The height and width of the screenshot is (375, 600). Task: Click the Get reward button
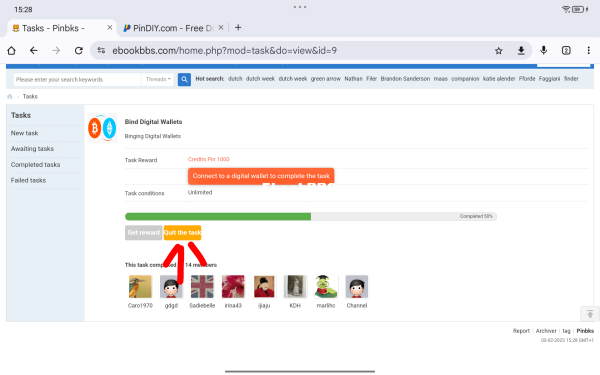coord(143,233)
